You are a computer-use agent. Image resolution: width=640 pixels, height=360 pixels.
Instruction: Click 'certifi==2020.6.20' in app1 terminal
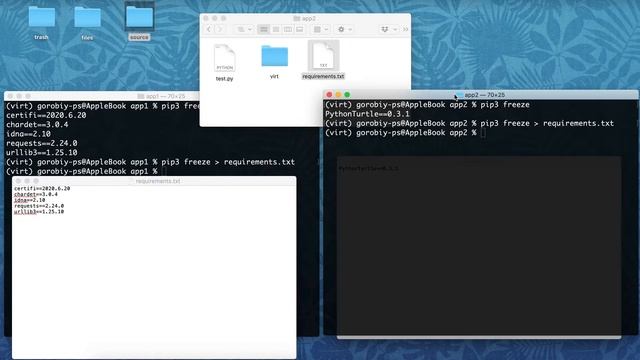coord(46,115)
